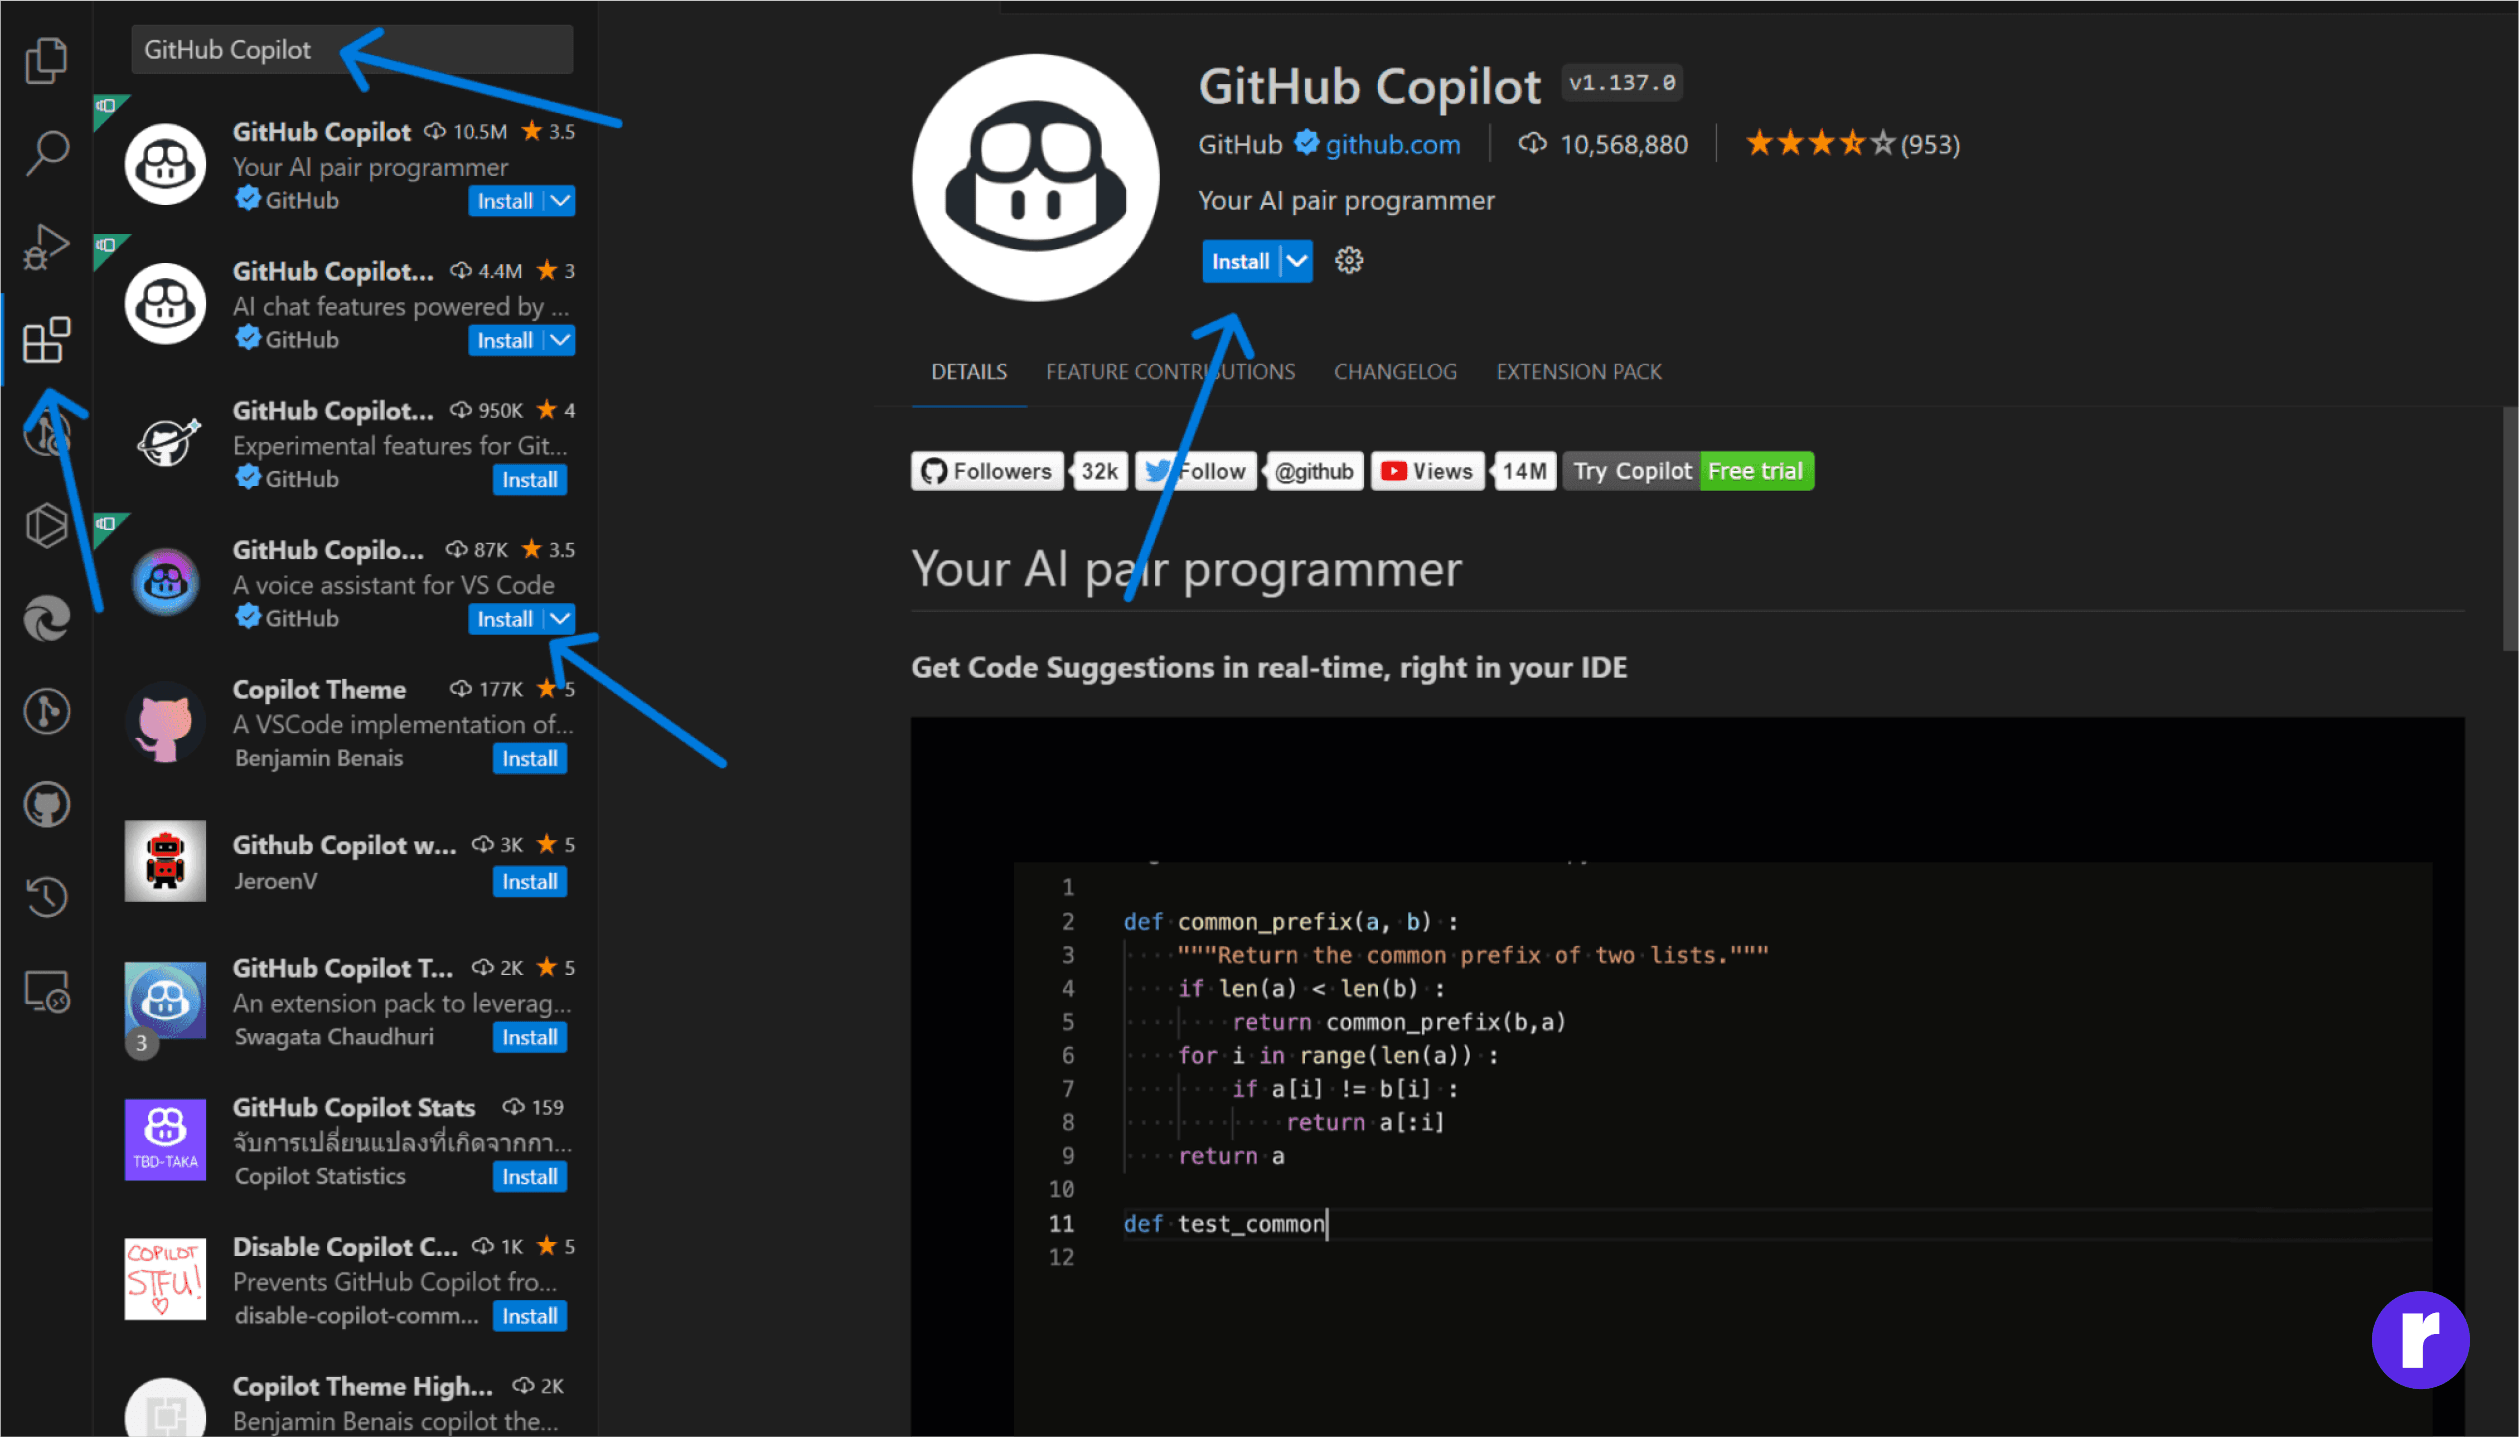Select the first GitHub Copilot extension icon
This screenshot has width=2519, height=1437.
pyautogui.click(x=165, y=164)
